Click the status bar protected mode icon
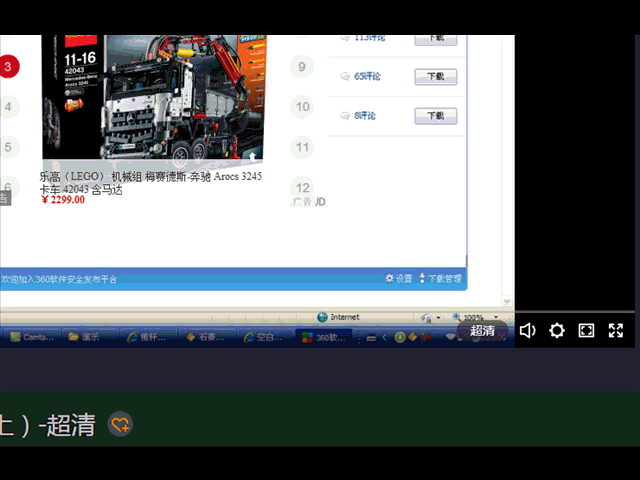Viewport: 640px width, 480px height. pyautogui.click(x=426, y=317)
